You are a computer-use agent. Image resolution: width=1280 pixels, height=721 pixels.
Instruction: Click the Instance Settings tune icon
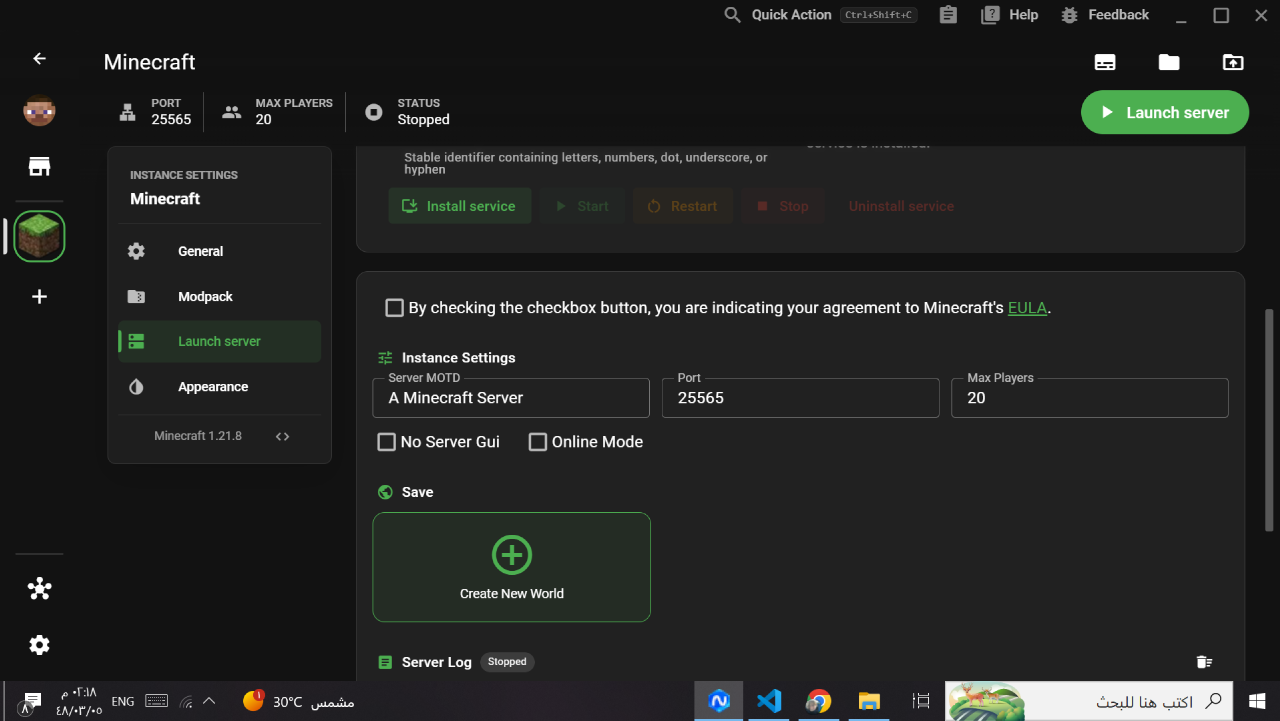click(x=385, y=357)
